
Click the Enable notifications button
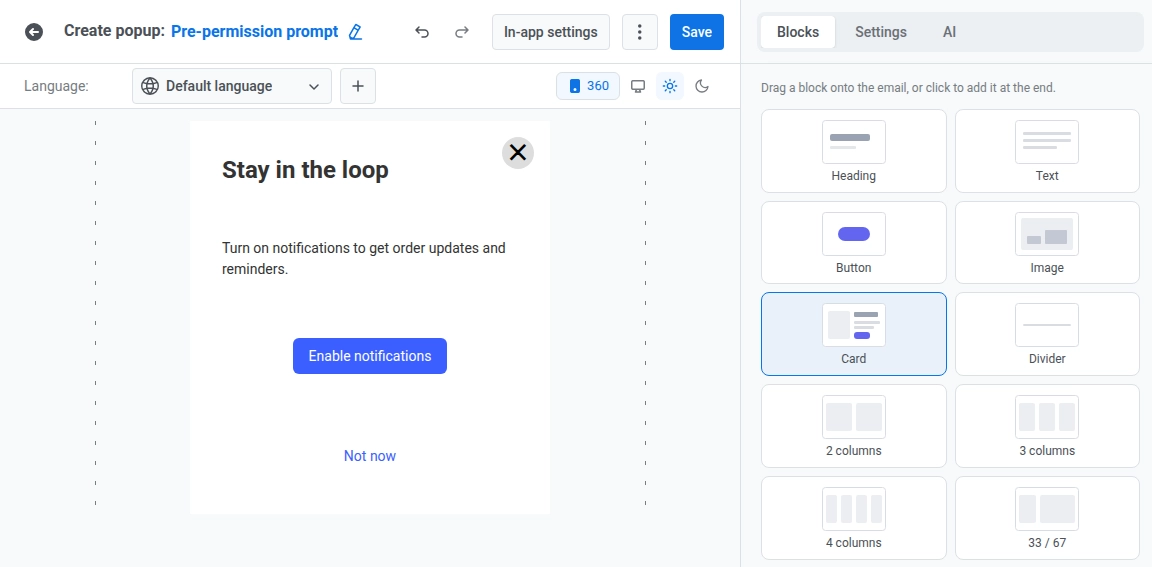click(x=370, y=356)
